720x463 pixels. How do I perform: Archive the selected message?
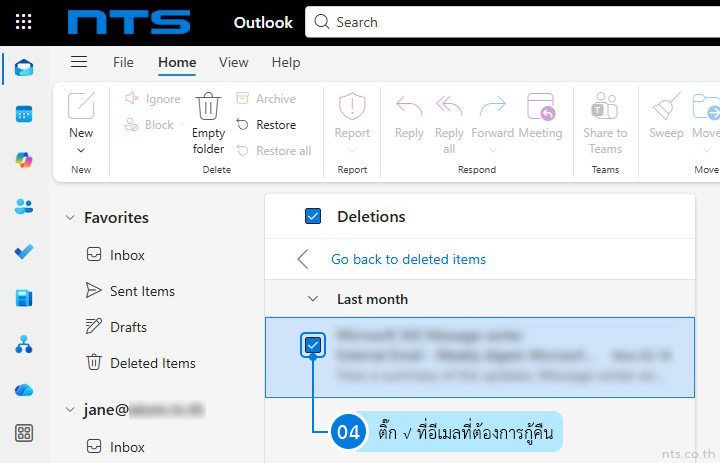coord(265,99)
